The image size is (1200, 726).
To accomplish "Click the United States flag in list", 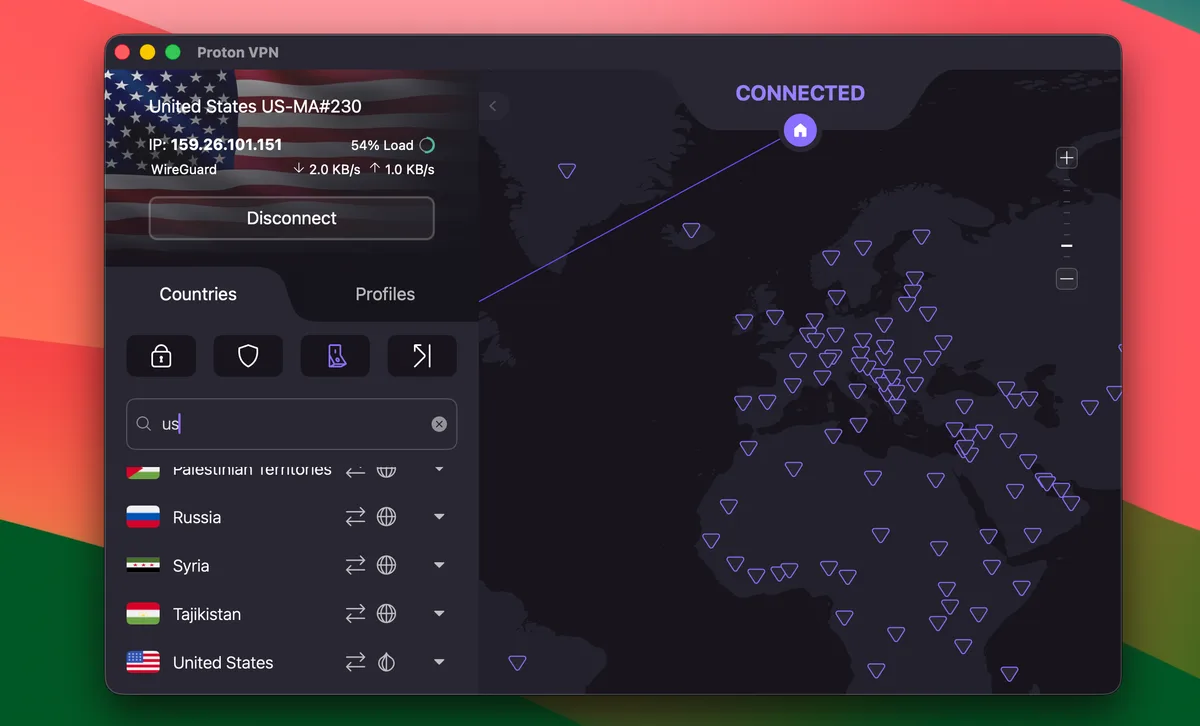I will (x=143, y=662).
